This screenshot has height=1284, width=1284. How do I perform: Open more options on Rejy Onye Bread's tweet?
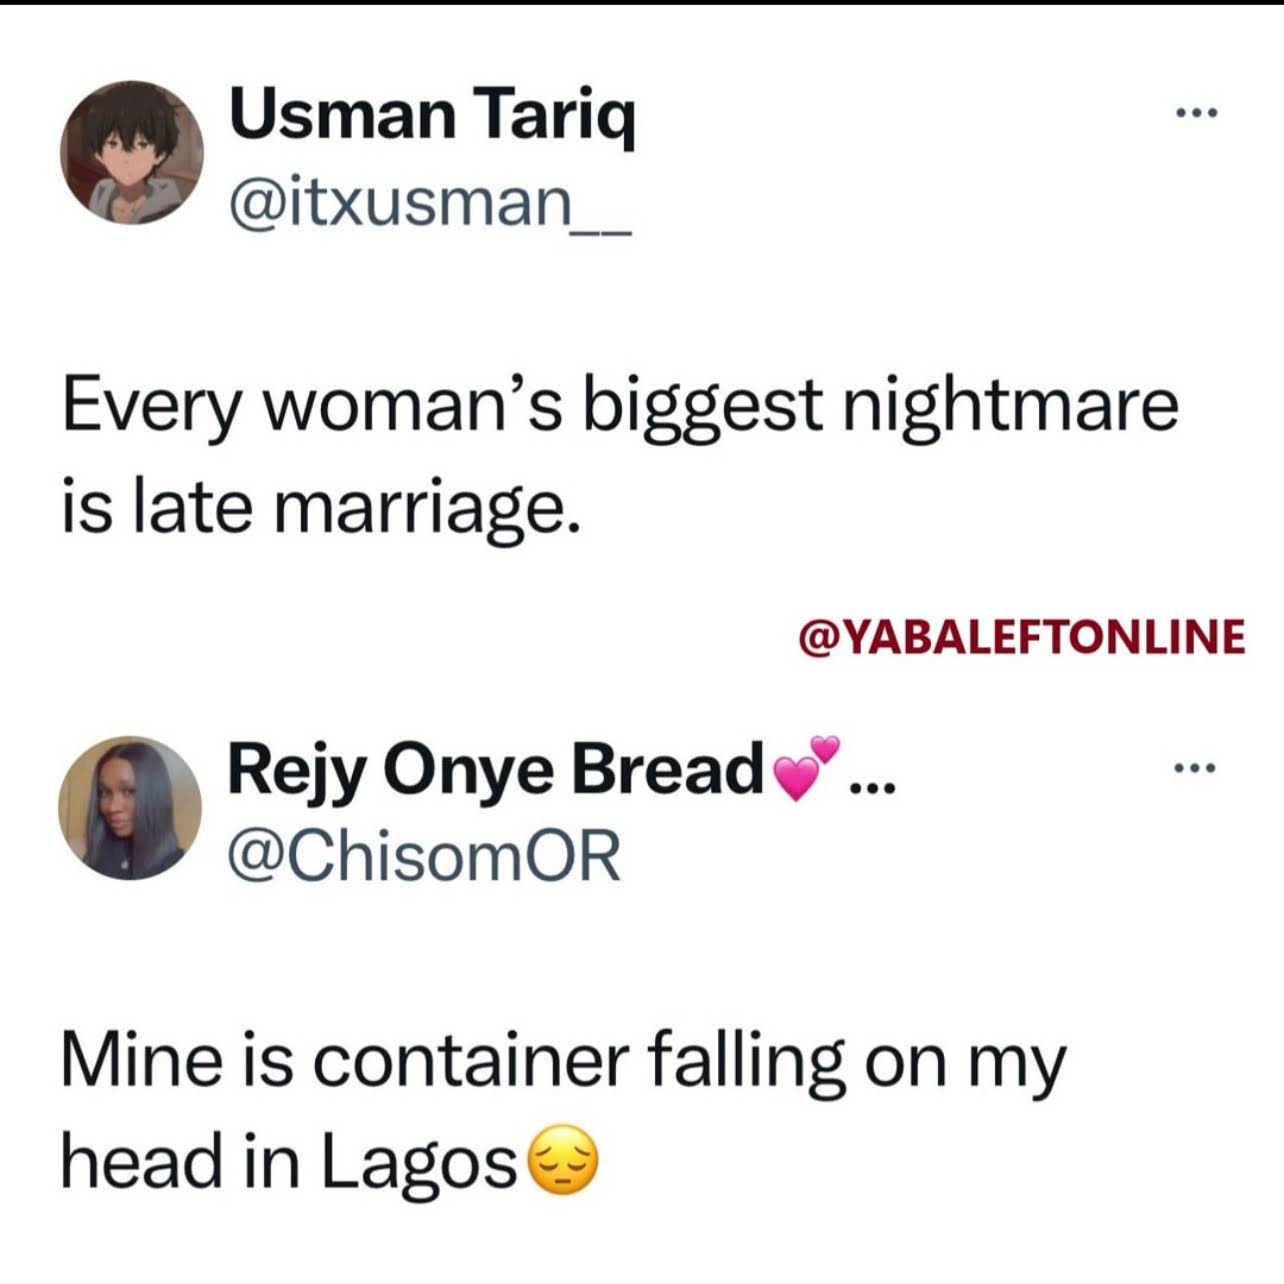coord(1196,769)
